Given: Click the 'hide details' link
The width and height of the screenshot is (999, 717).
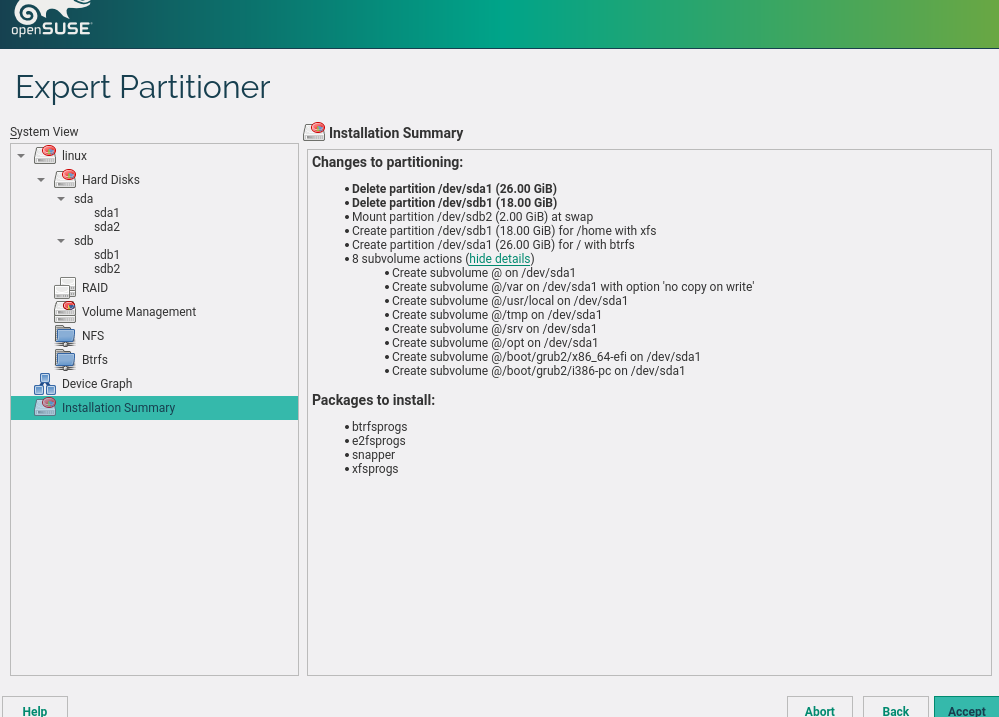Looking at the screenshot, I should [499, 259].
